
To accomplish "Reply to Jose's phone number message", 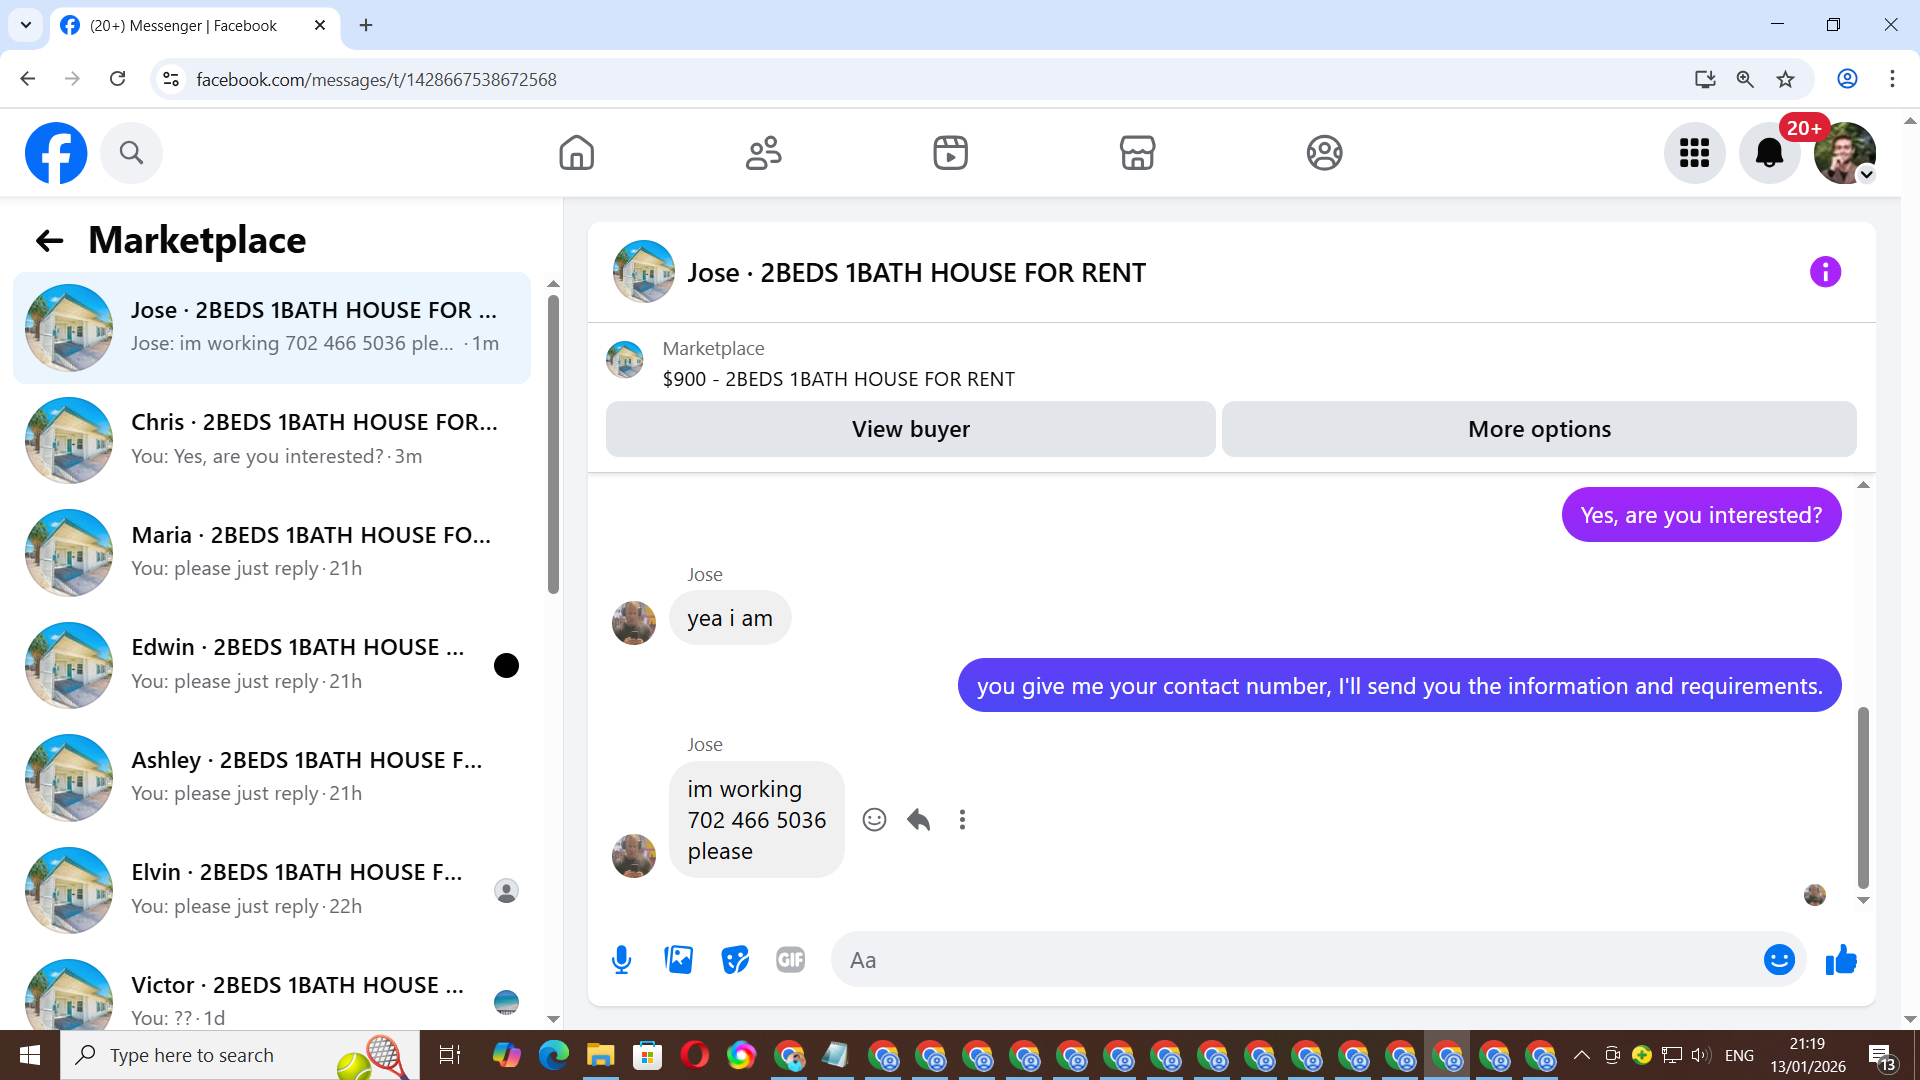I will [x=918, y=820].
